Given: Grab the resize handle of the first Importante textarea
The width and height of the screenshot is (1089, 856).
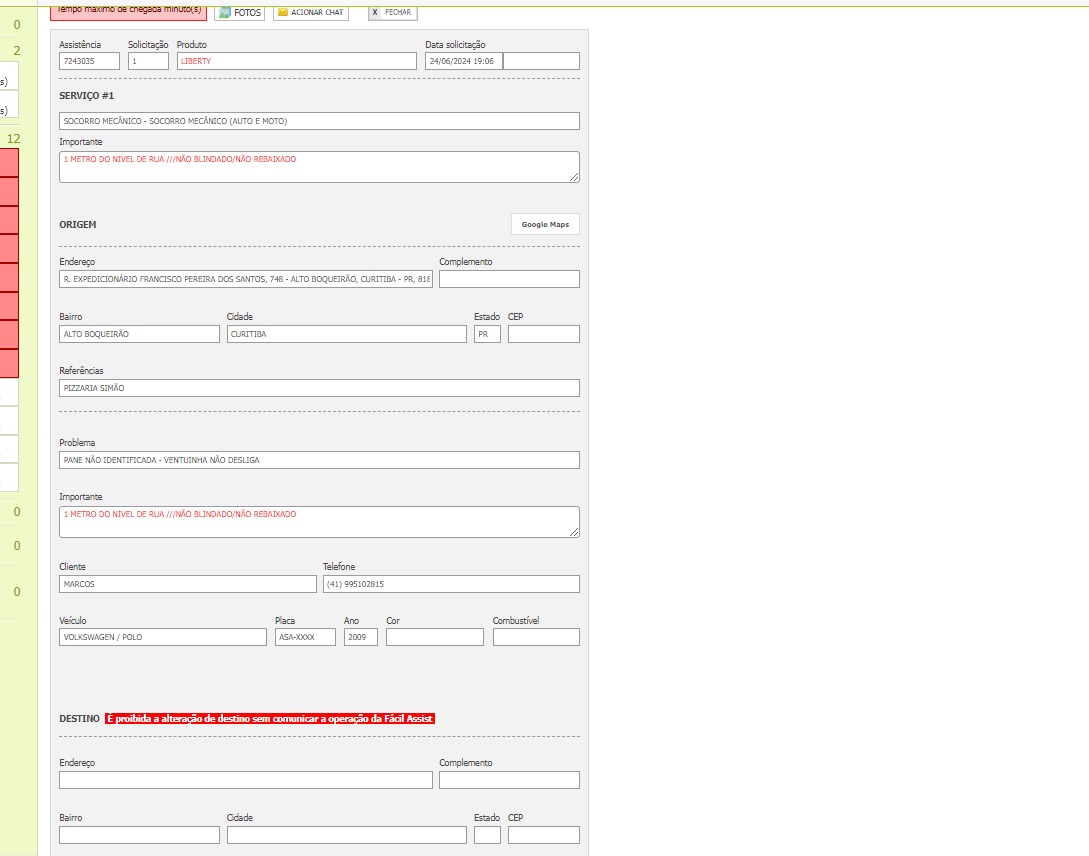Looking at the screenshot, I should click(574, 178).
